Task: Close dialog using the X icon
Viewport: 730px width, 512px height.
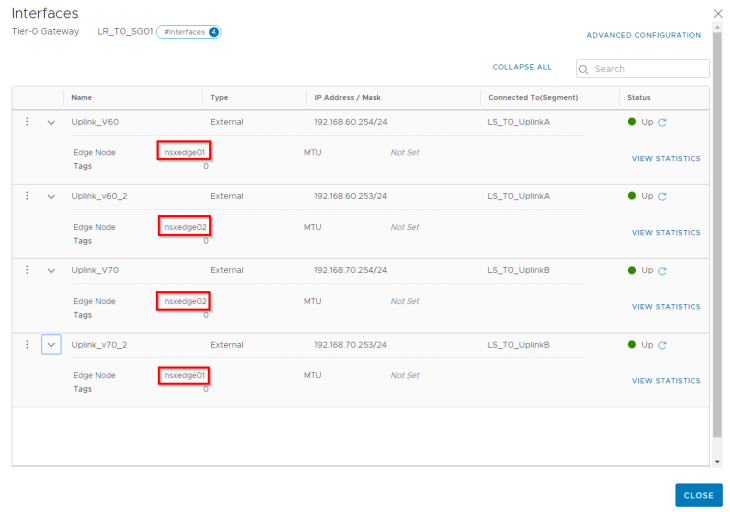Action: [x=717, y=13]
